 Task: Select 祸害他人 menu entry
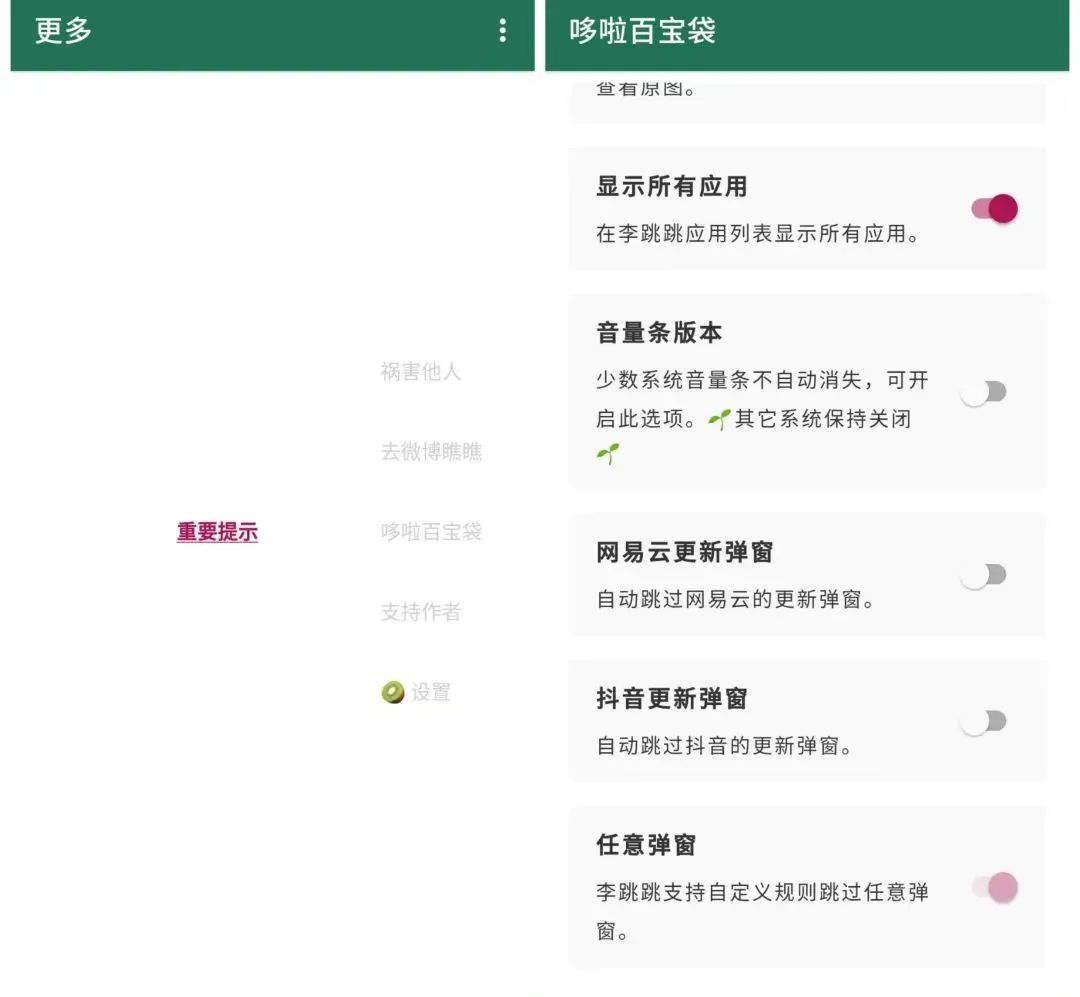click(420, 372)
